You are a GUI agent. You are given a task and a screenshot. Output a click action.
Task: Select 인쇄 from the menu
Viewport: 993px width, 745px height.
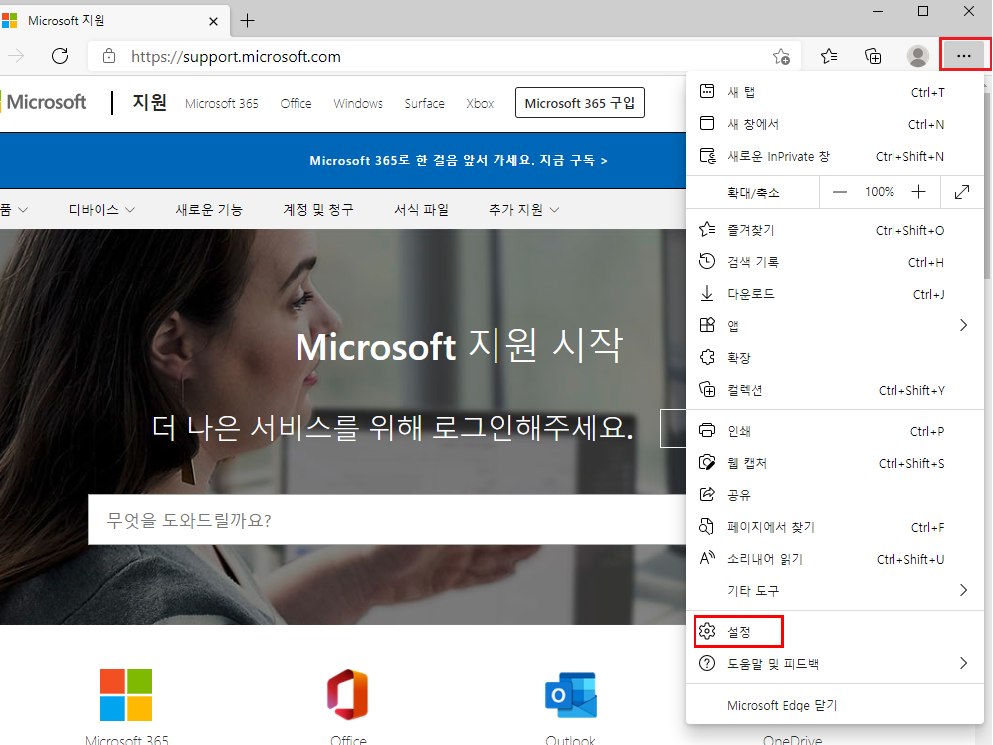(x=835, y=431)
